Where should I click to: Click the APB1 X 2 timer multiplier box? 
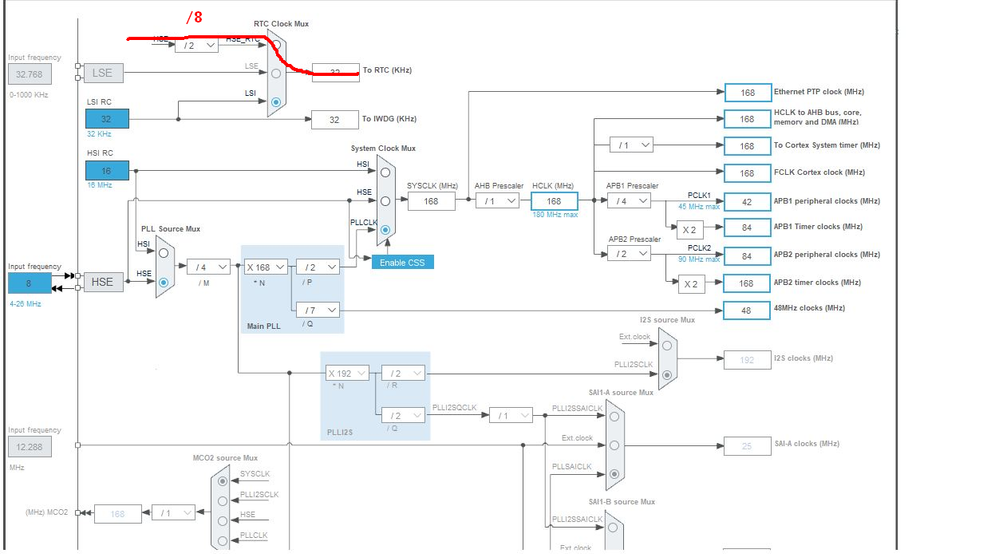(690, 230)
